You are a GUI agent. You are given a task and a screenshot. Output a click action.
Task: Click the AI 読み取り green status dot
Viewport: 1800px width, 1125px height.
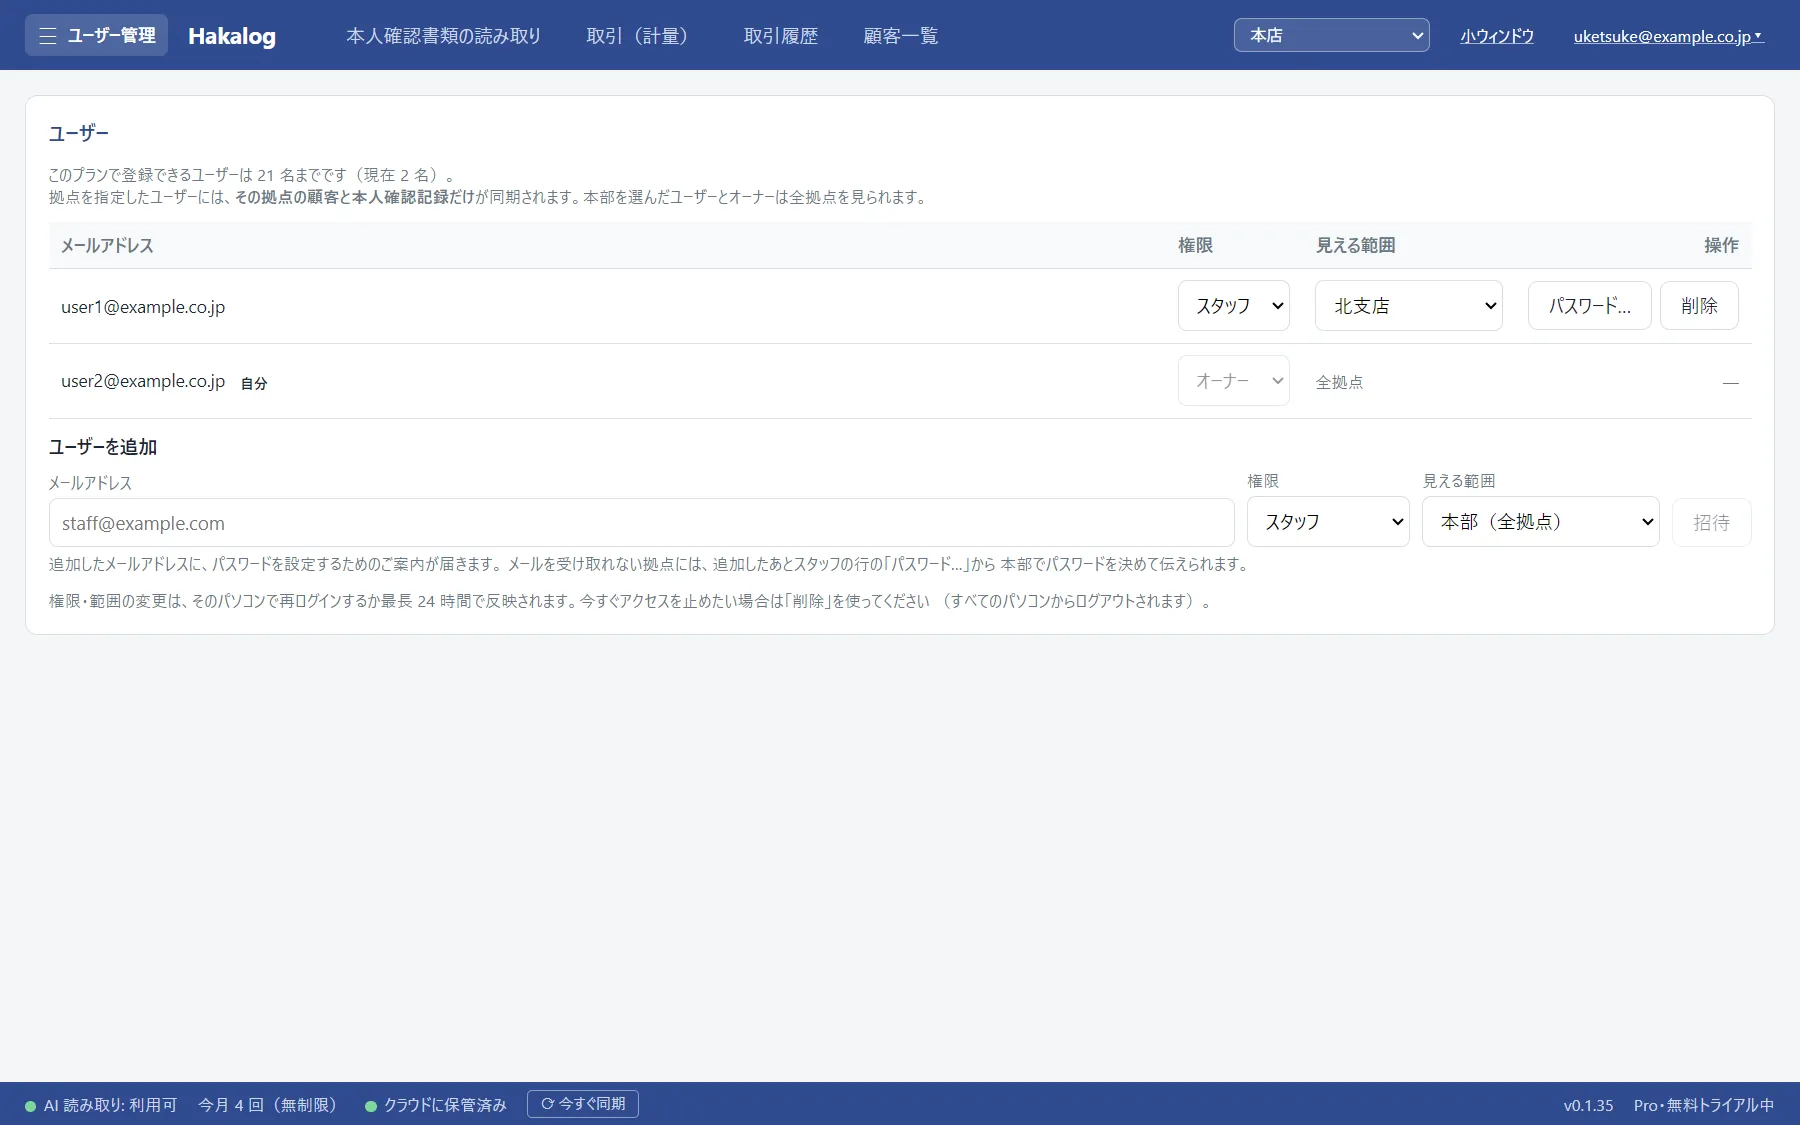point(31,1106)
